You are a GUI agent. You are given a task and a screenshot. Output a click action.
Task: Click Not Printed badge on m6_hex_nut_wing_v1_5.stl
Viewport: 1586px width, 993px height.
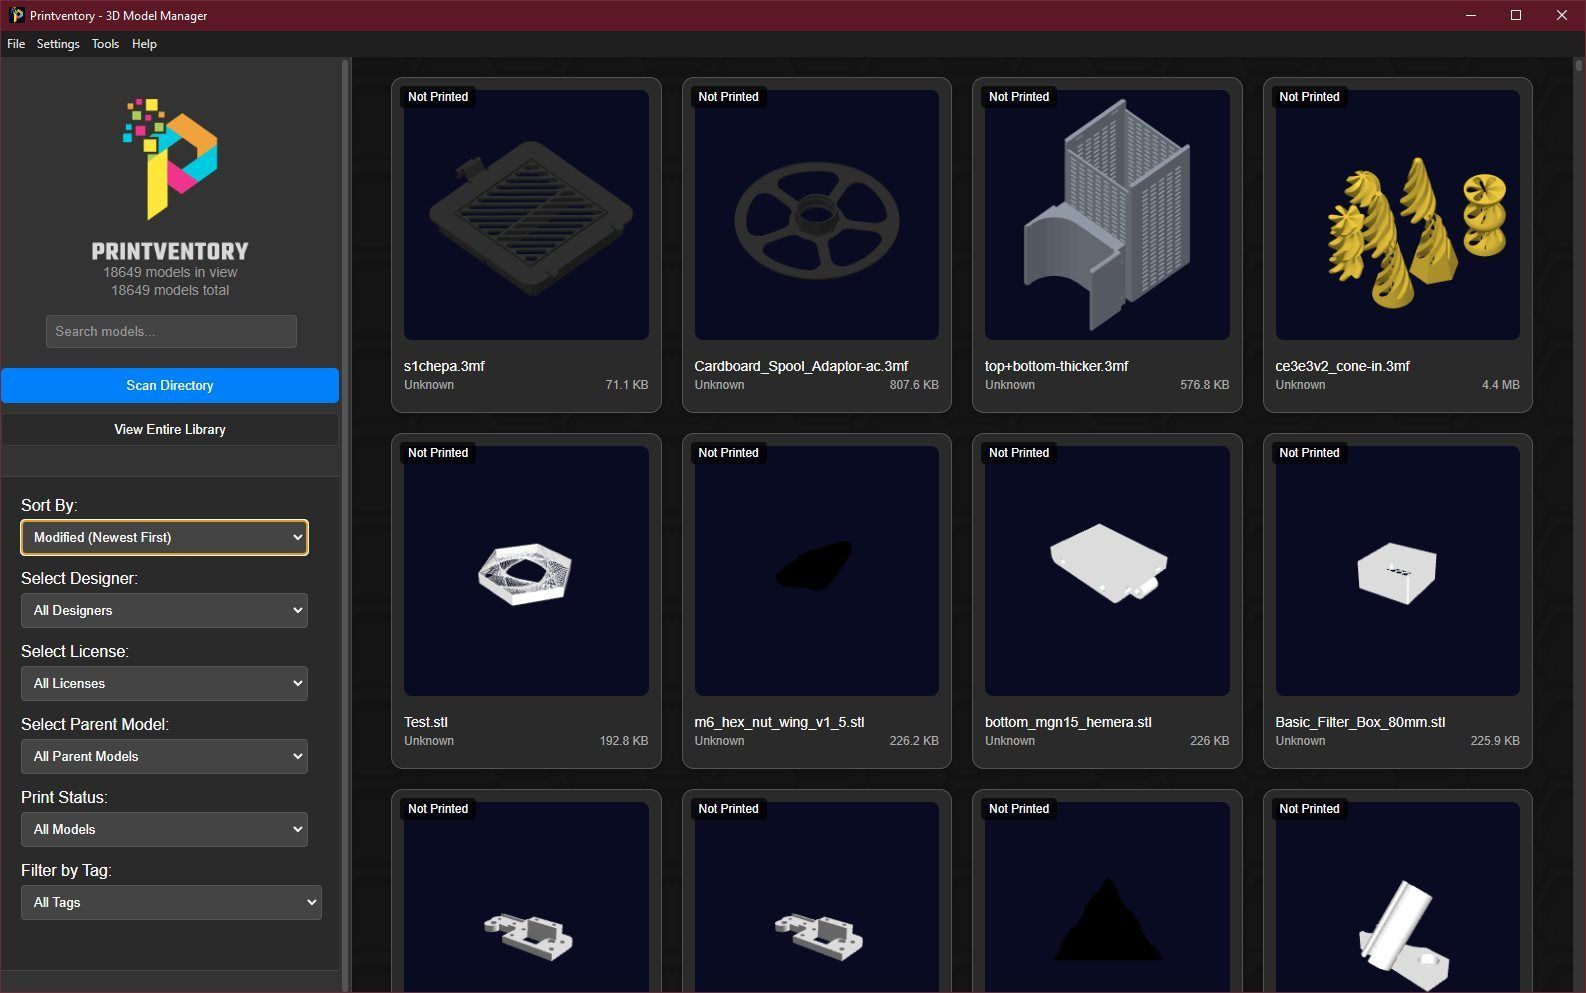click(728, 453)
